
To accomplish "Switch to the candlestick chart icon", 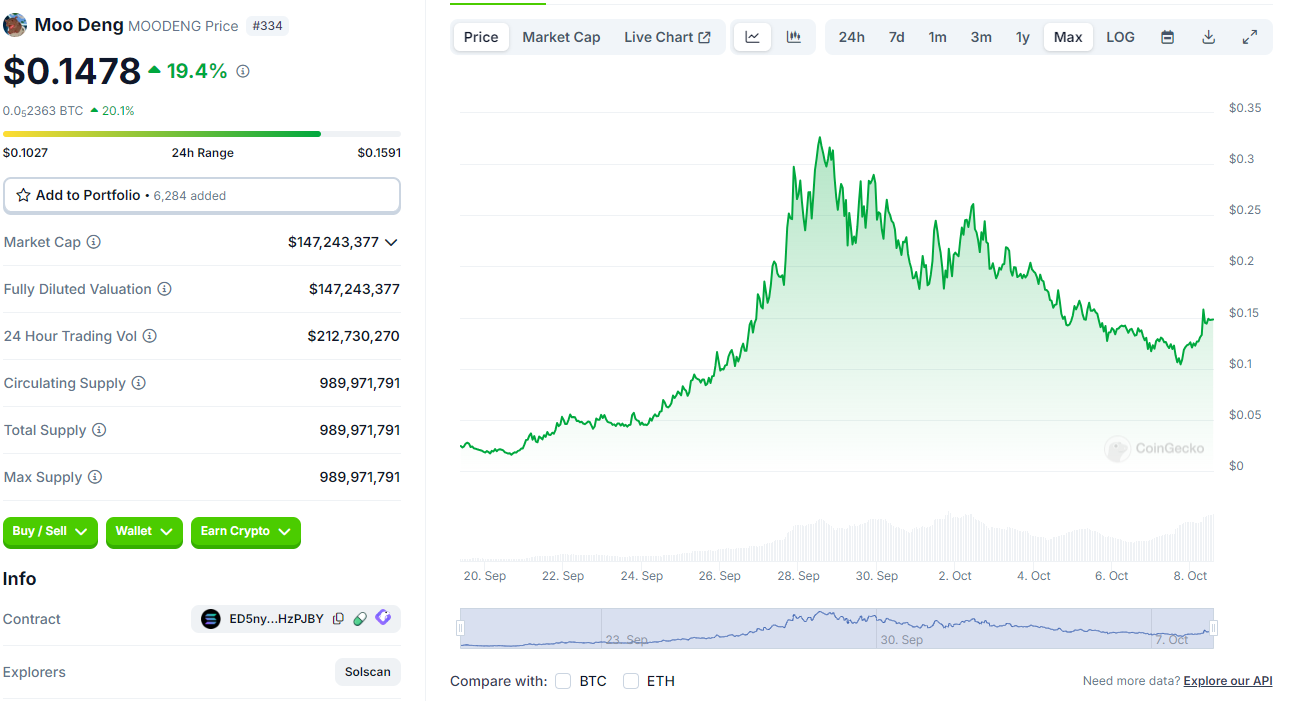I will click(x=794, y=37).
